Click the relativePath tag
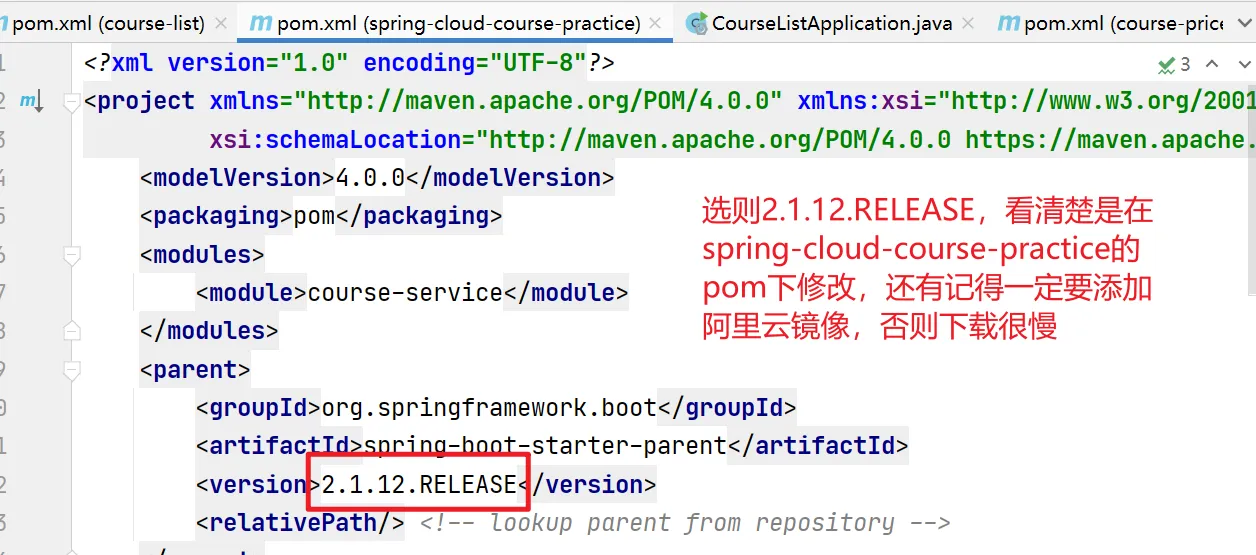 (300, 523)
